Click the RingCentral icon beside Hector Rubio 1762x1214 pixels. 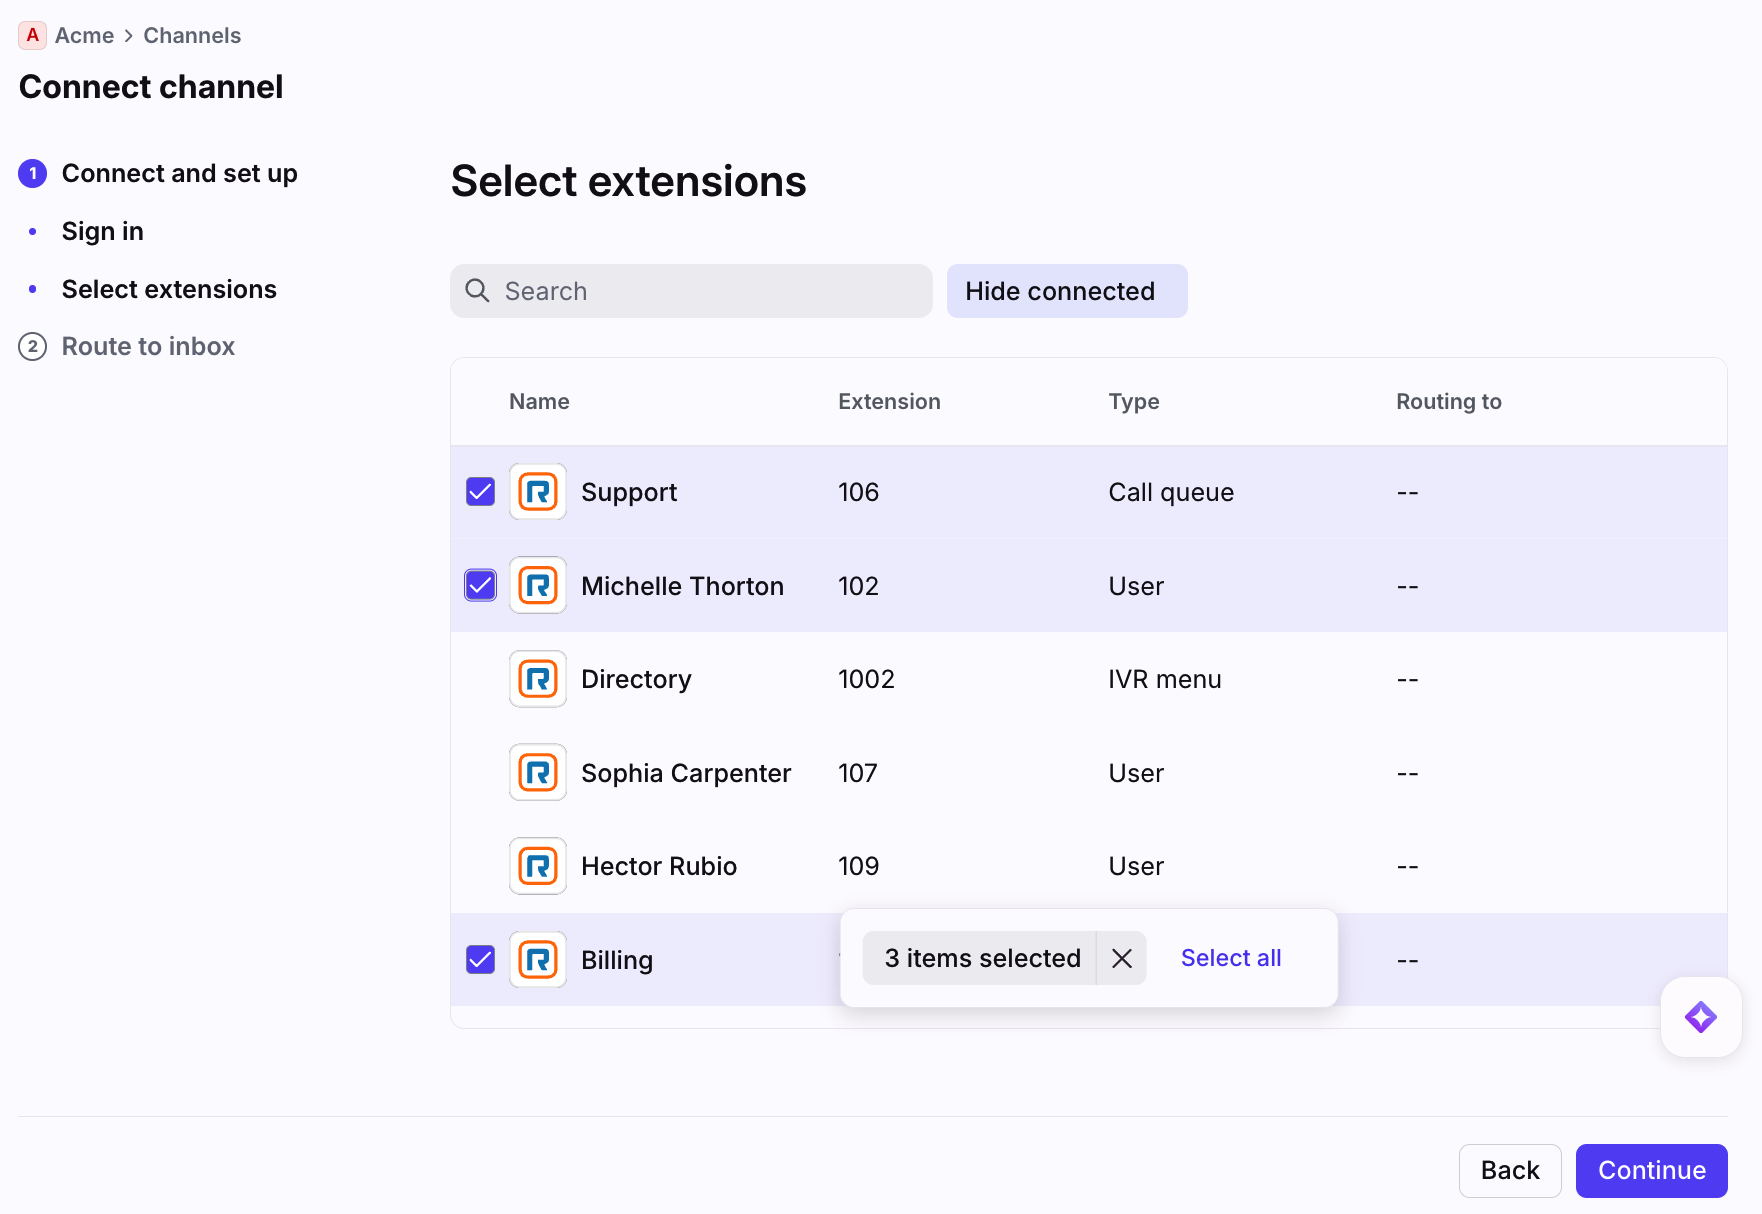point(538,866)
